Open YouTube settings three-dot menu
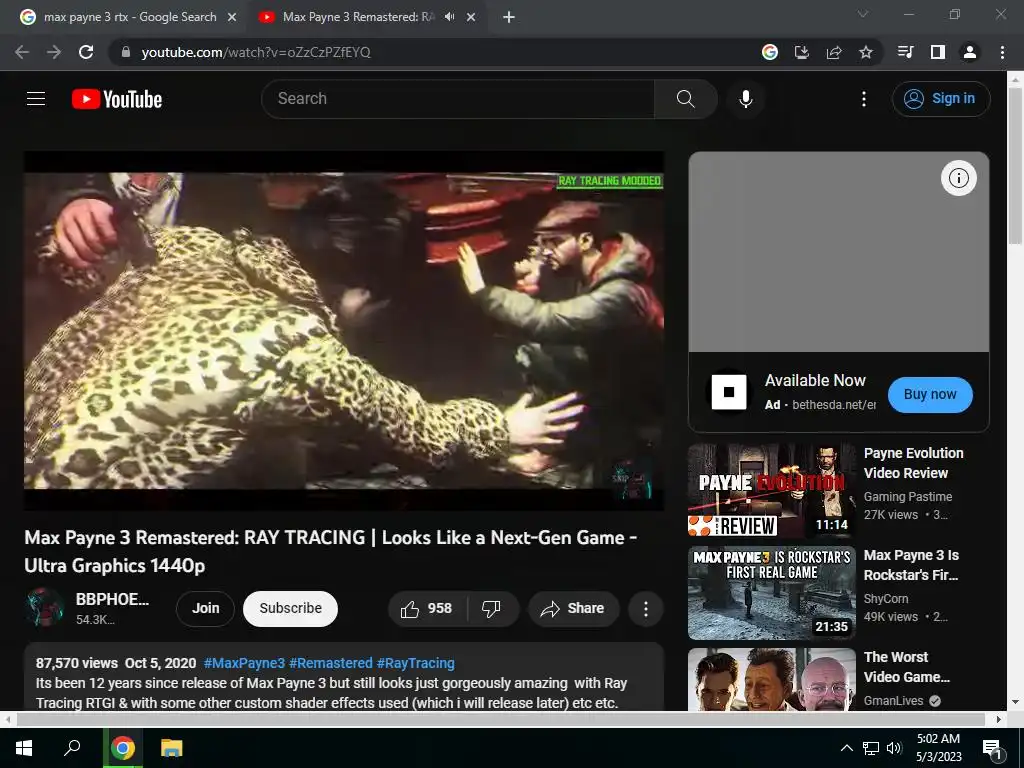 pos(863,99)
